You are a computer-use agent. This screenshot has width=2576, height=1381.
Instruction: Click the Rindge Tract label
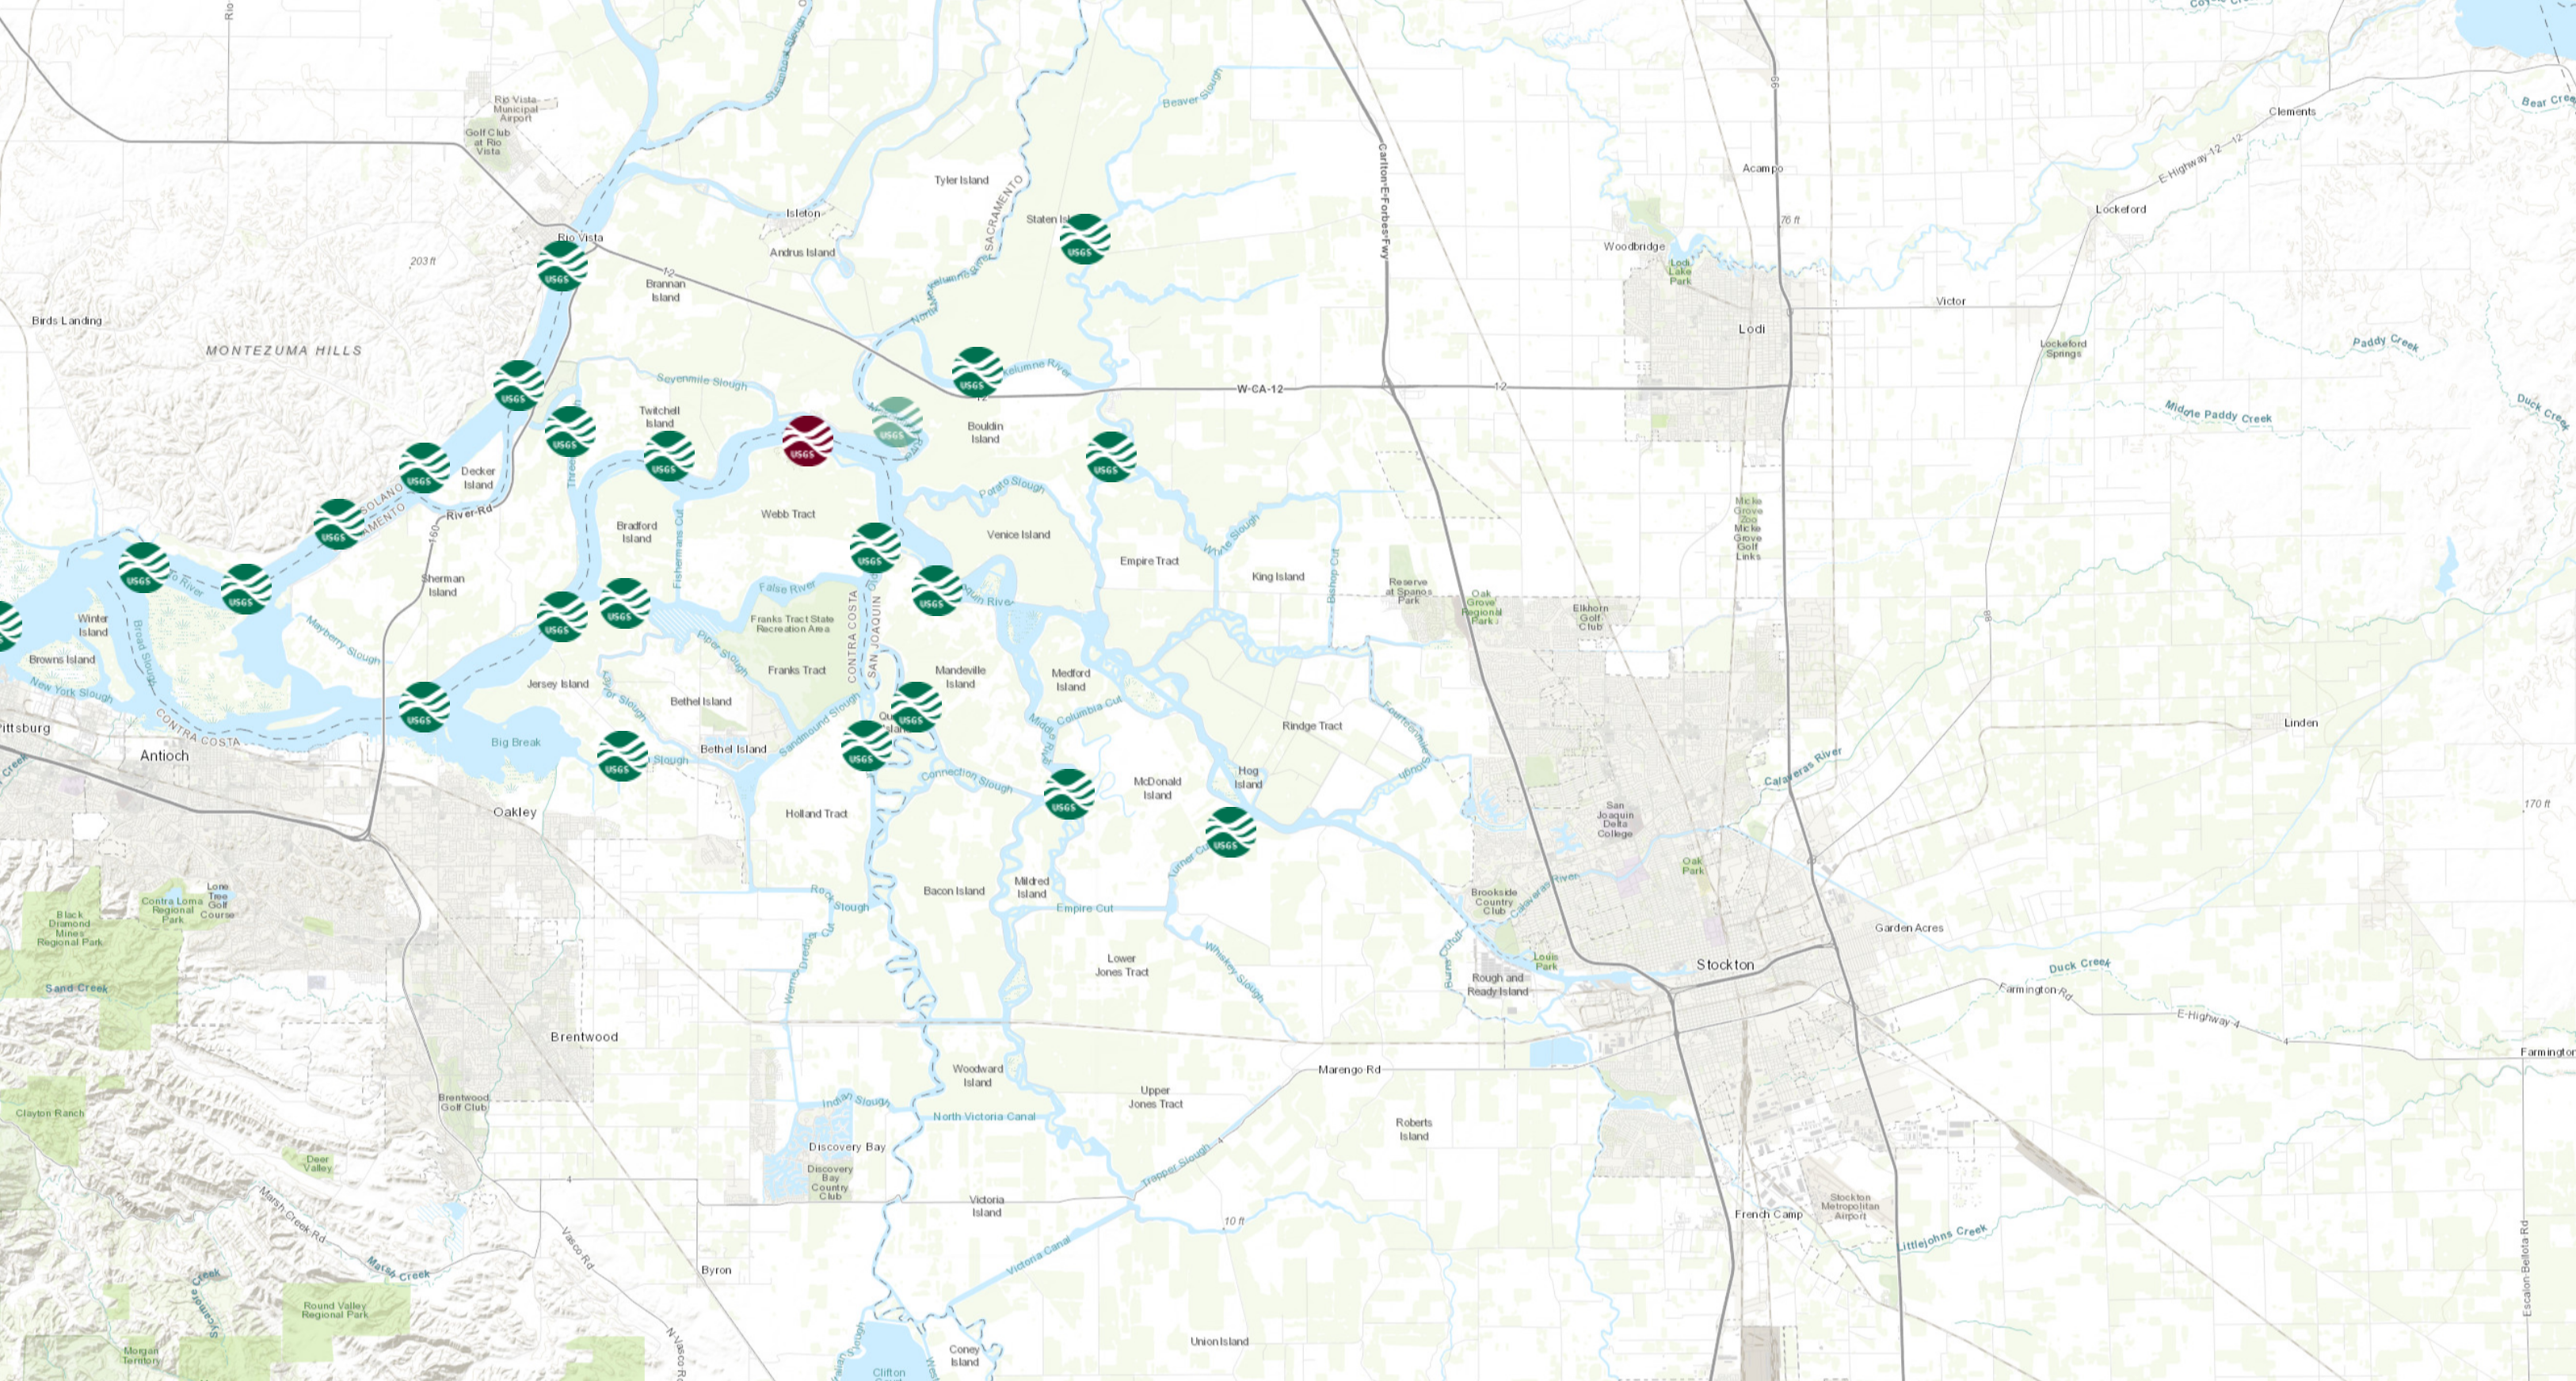(x=1312, y=726)
